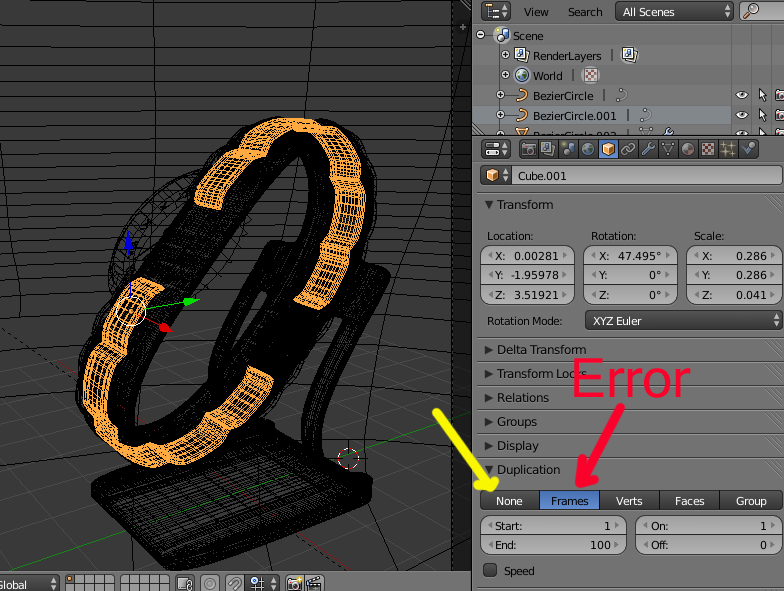Viewport: 784px width, 591px height.
Task: Click the curve data icon beside BezierCircle.001
Action: 646,116
